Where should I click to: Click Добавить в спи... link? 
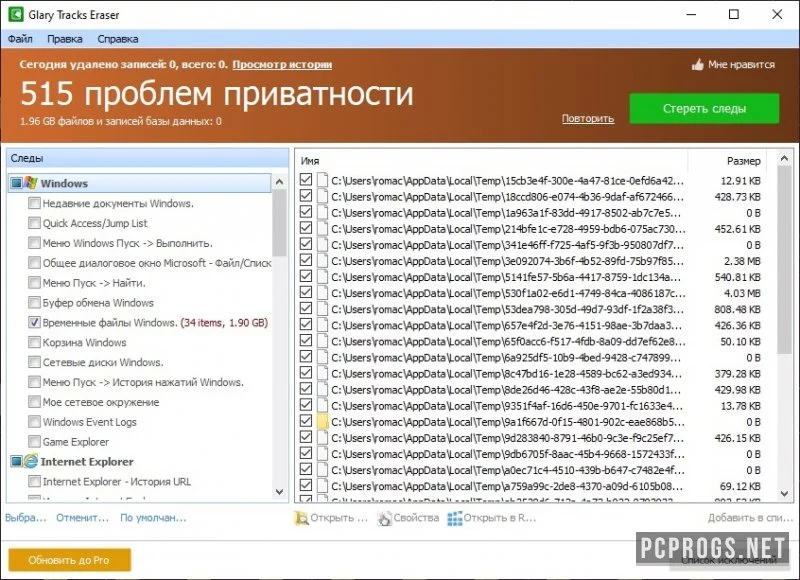click(x=750, y=518)
